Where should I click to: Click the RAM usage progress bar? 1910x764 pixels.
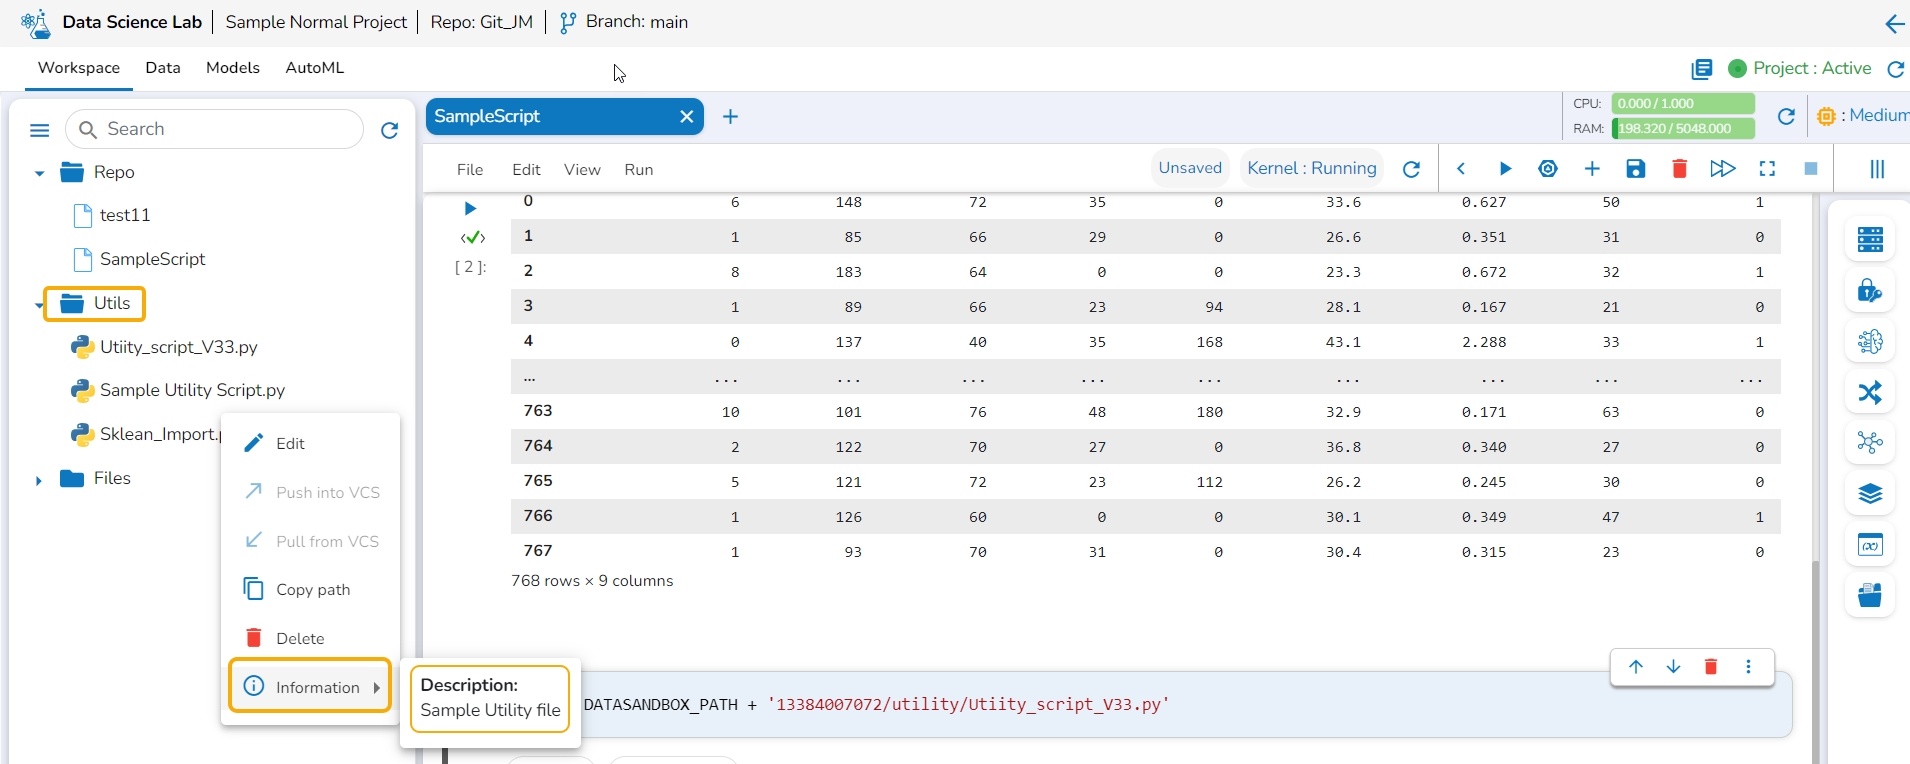[x=1683, y=129]
